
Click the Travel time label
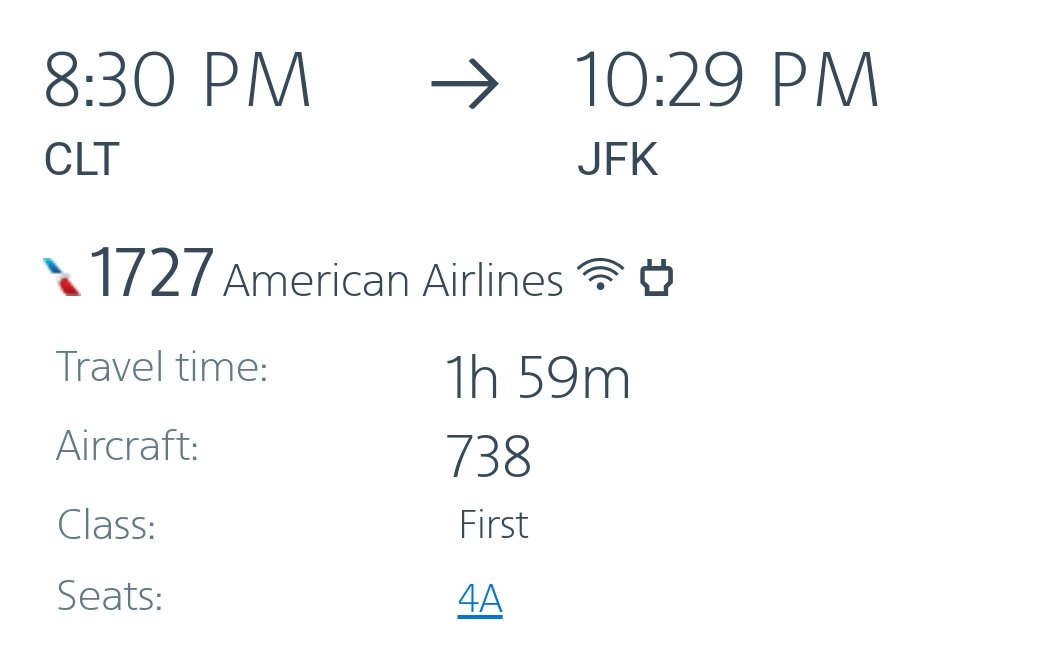point(162,367)
